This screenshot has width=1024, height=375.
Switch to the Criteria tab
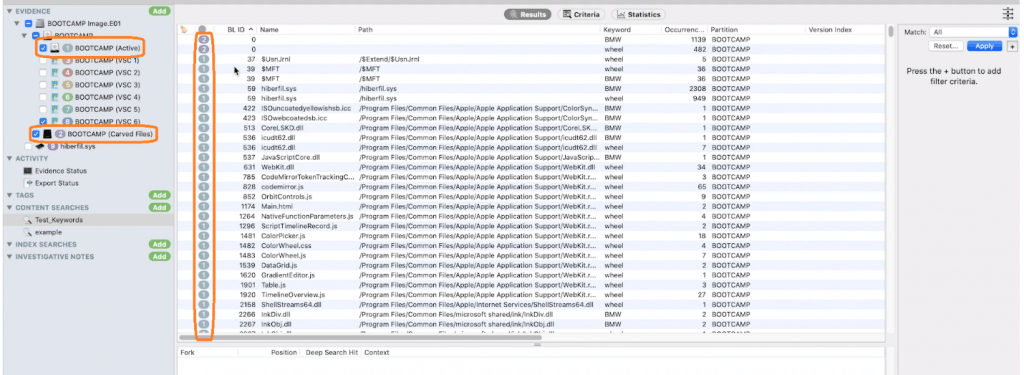click(581, 14)
